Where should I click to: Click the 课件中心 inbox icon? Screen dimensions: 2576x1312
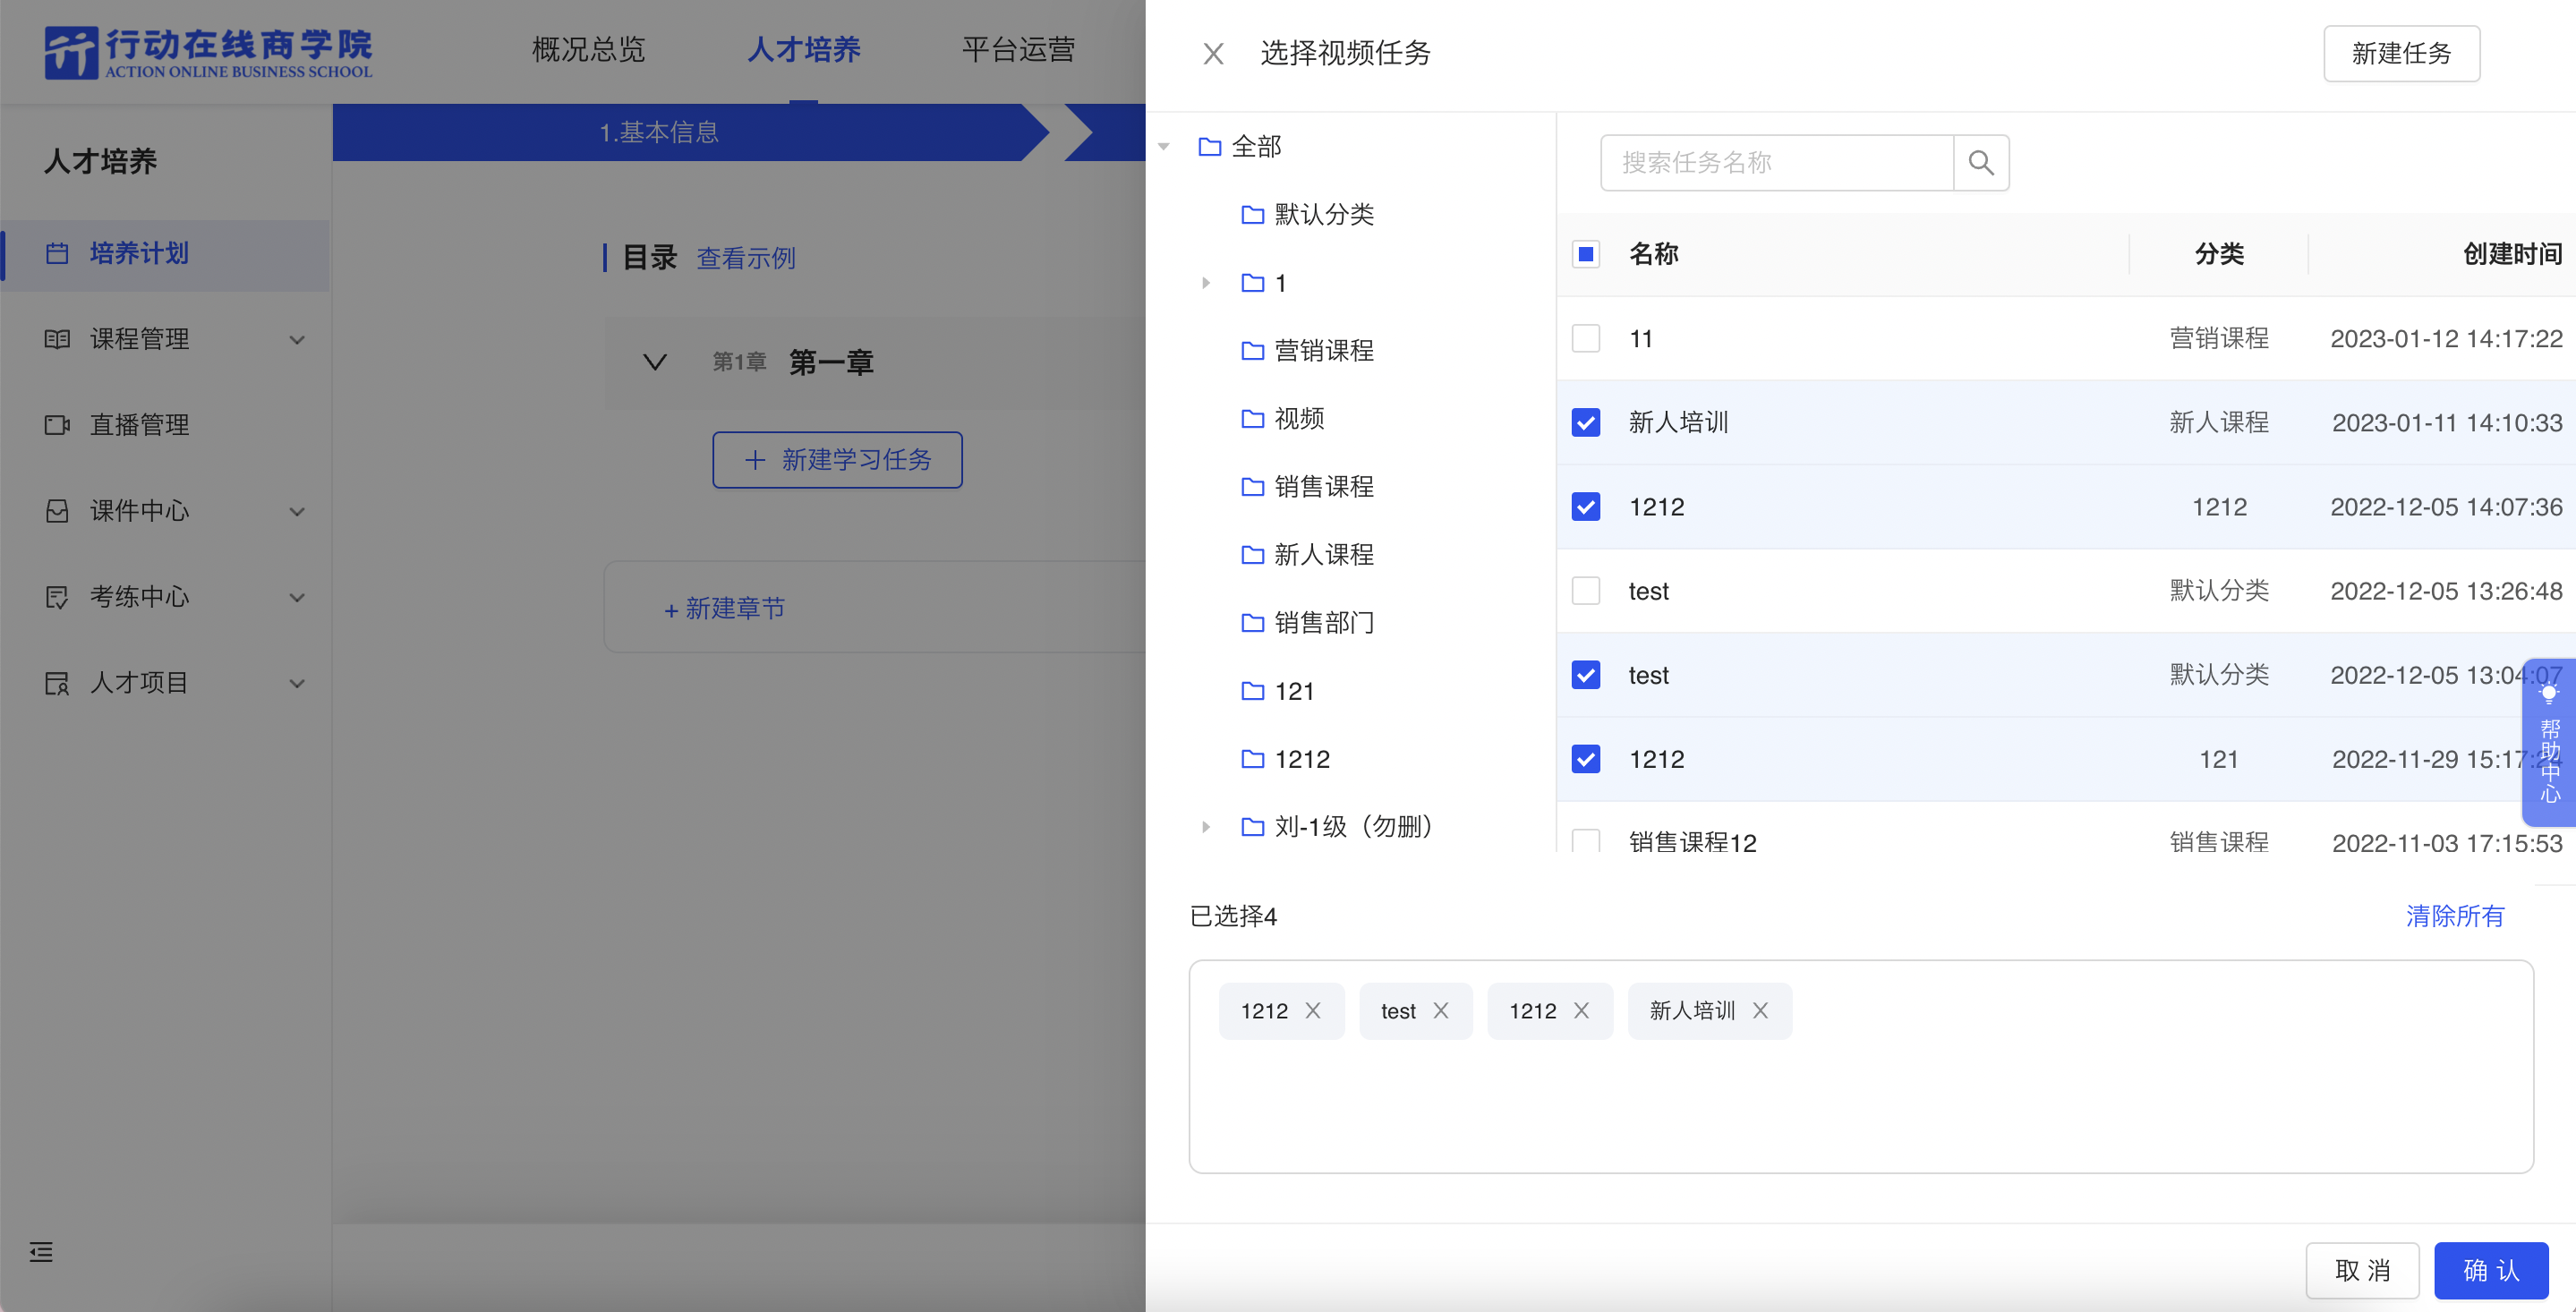(58, 511)
